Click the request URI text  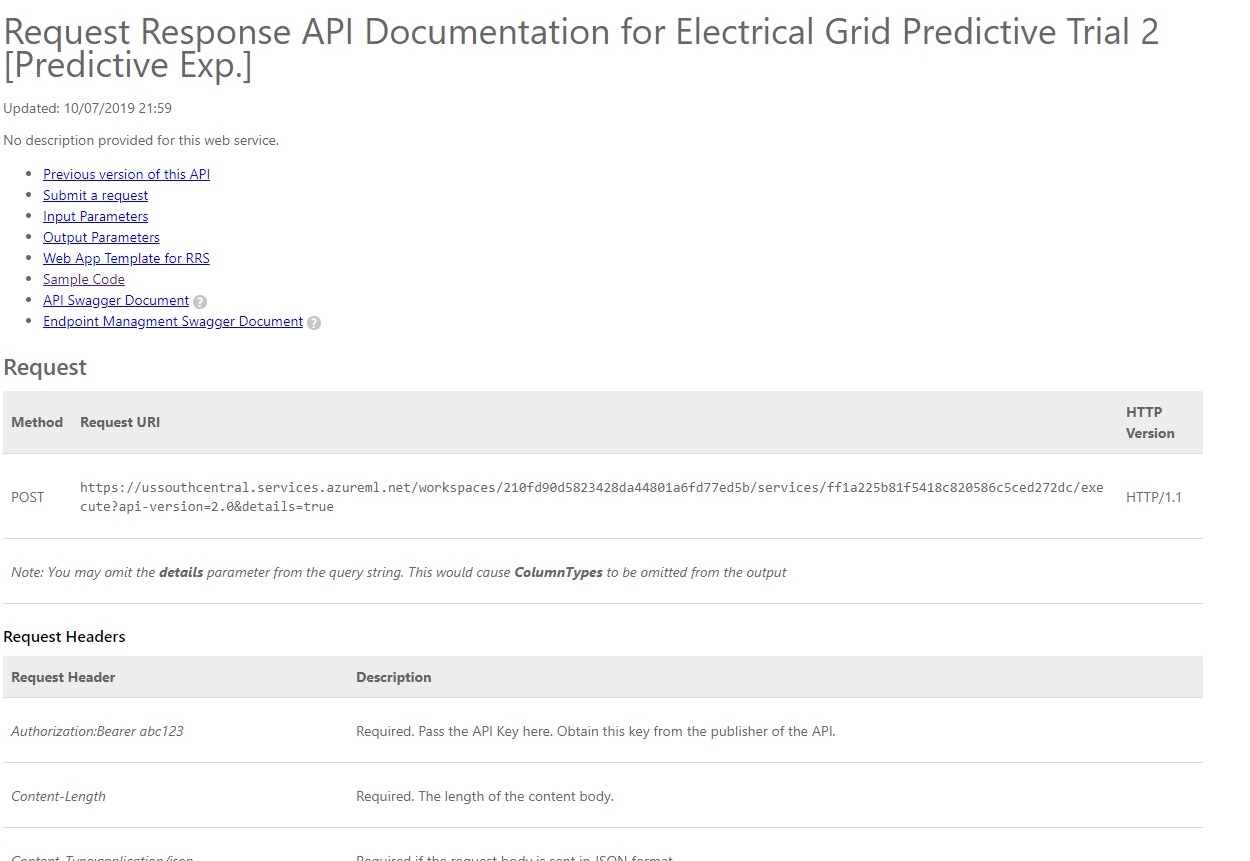(x=592, y=497)
